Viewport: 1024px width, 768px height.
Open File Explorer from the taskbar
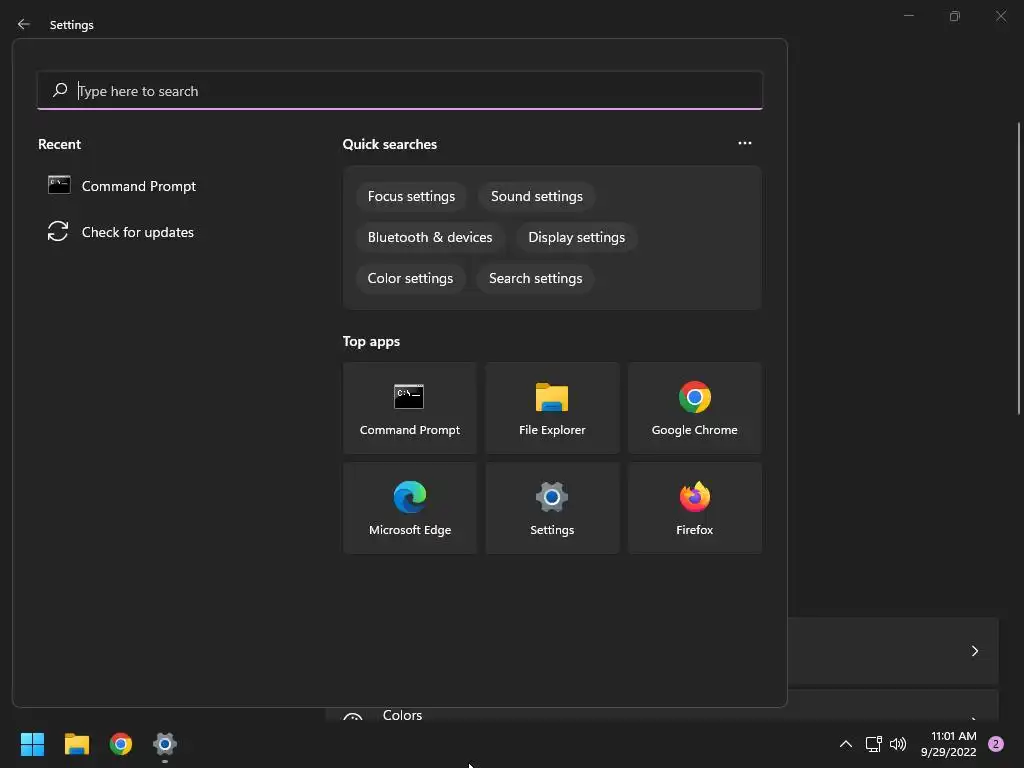(76, 744)
